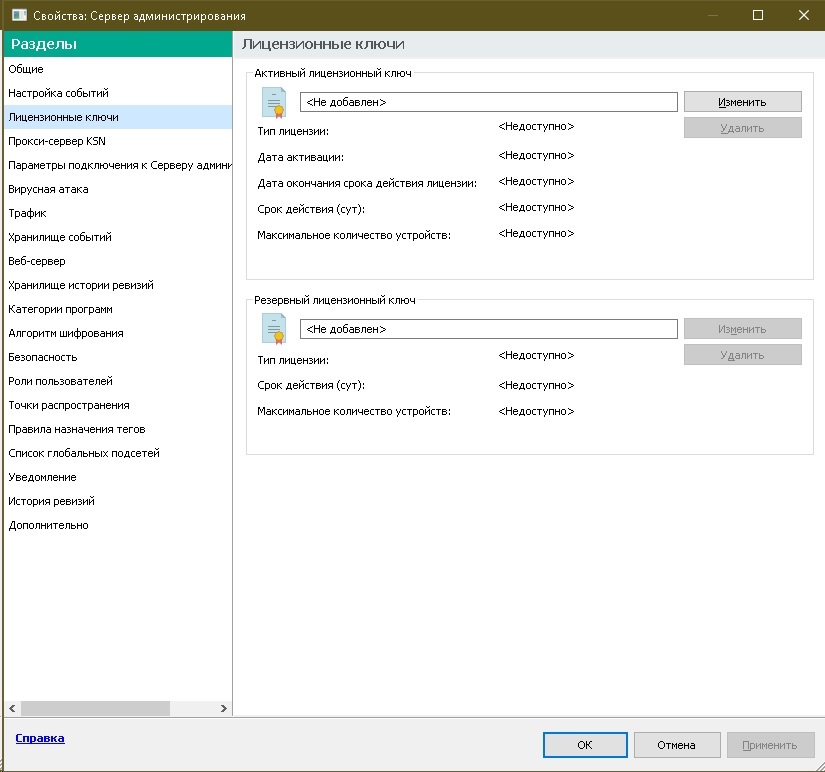Select the Общие section
The height and width of the screenshot is (772, 825).
26,69
